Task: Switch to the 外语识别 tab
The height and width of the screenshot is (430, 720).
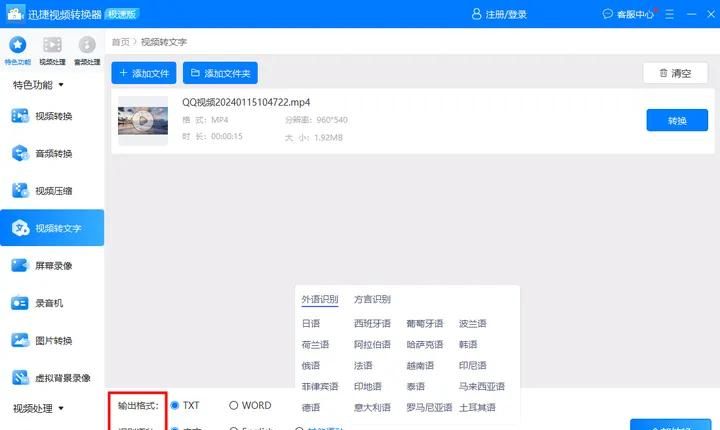Action: [320, 300]
